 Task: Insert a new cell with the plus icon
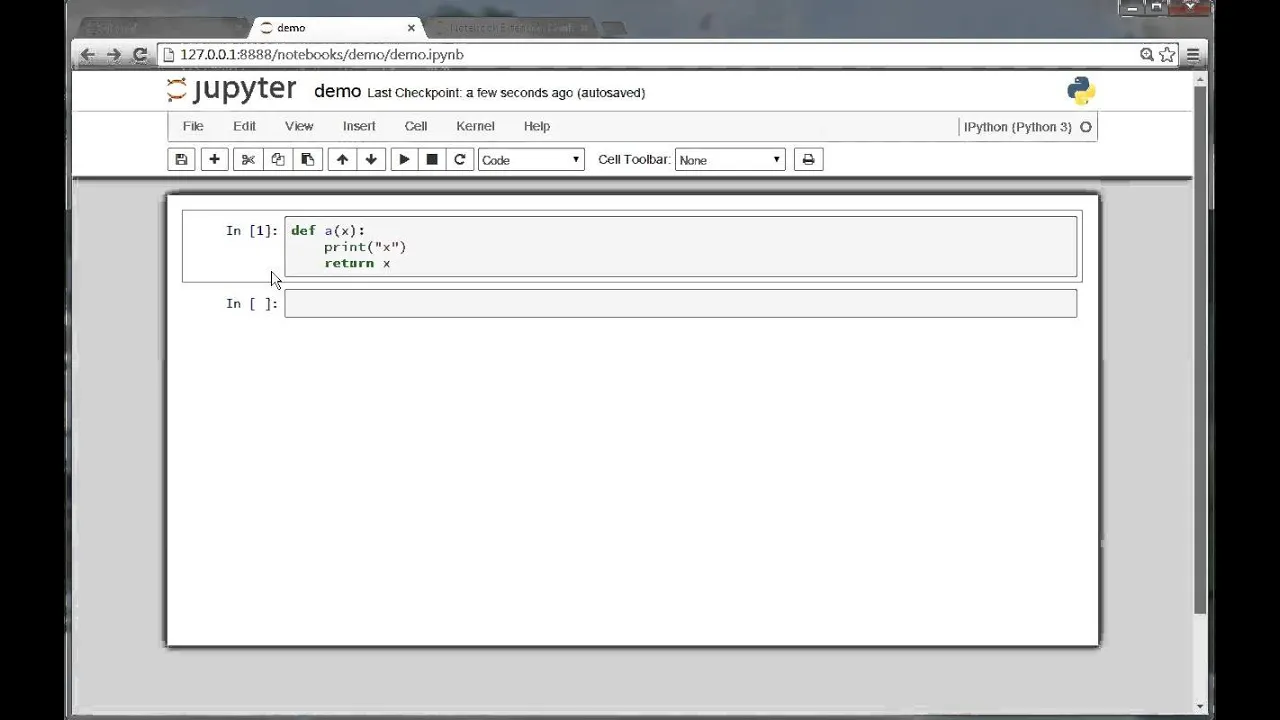click(214, 159)
